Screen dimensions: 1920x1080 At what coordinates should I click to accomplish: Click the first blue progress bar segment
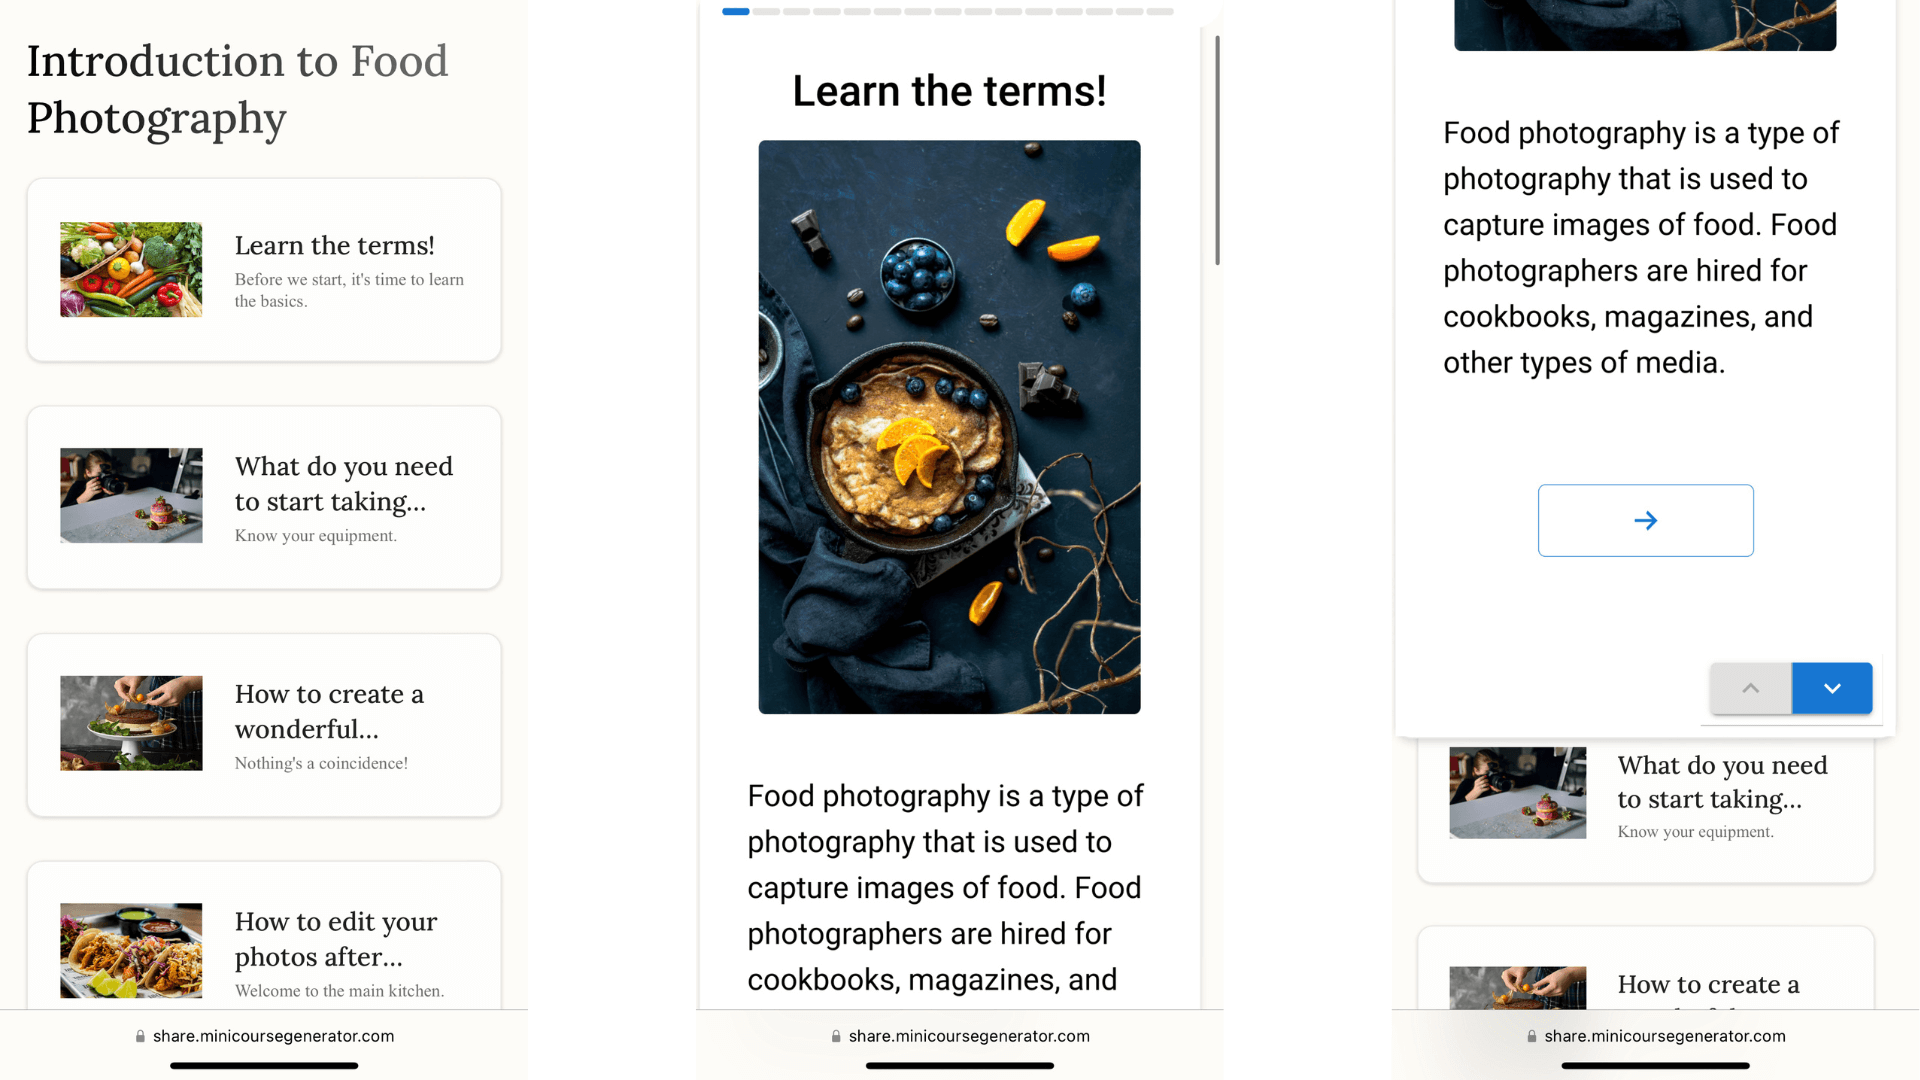coord(736,12)
